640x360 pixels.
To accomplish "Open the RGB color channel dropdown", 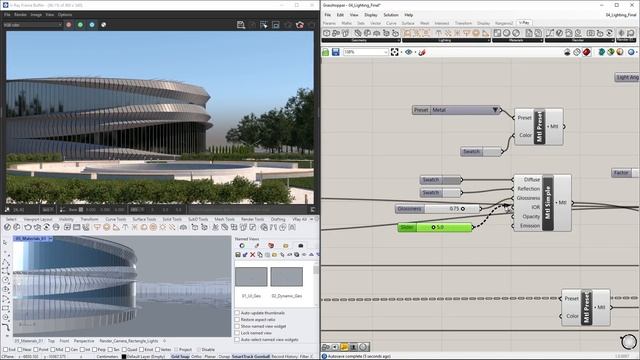I will (x=33, y=25).
